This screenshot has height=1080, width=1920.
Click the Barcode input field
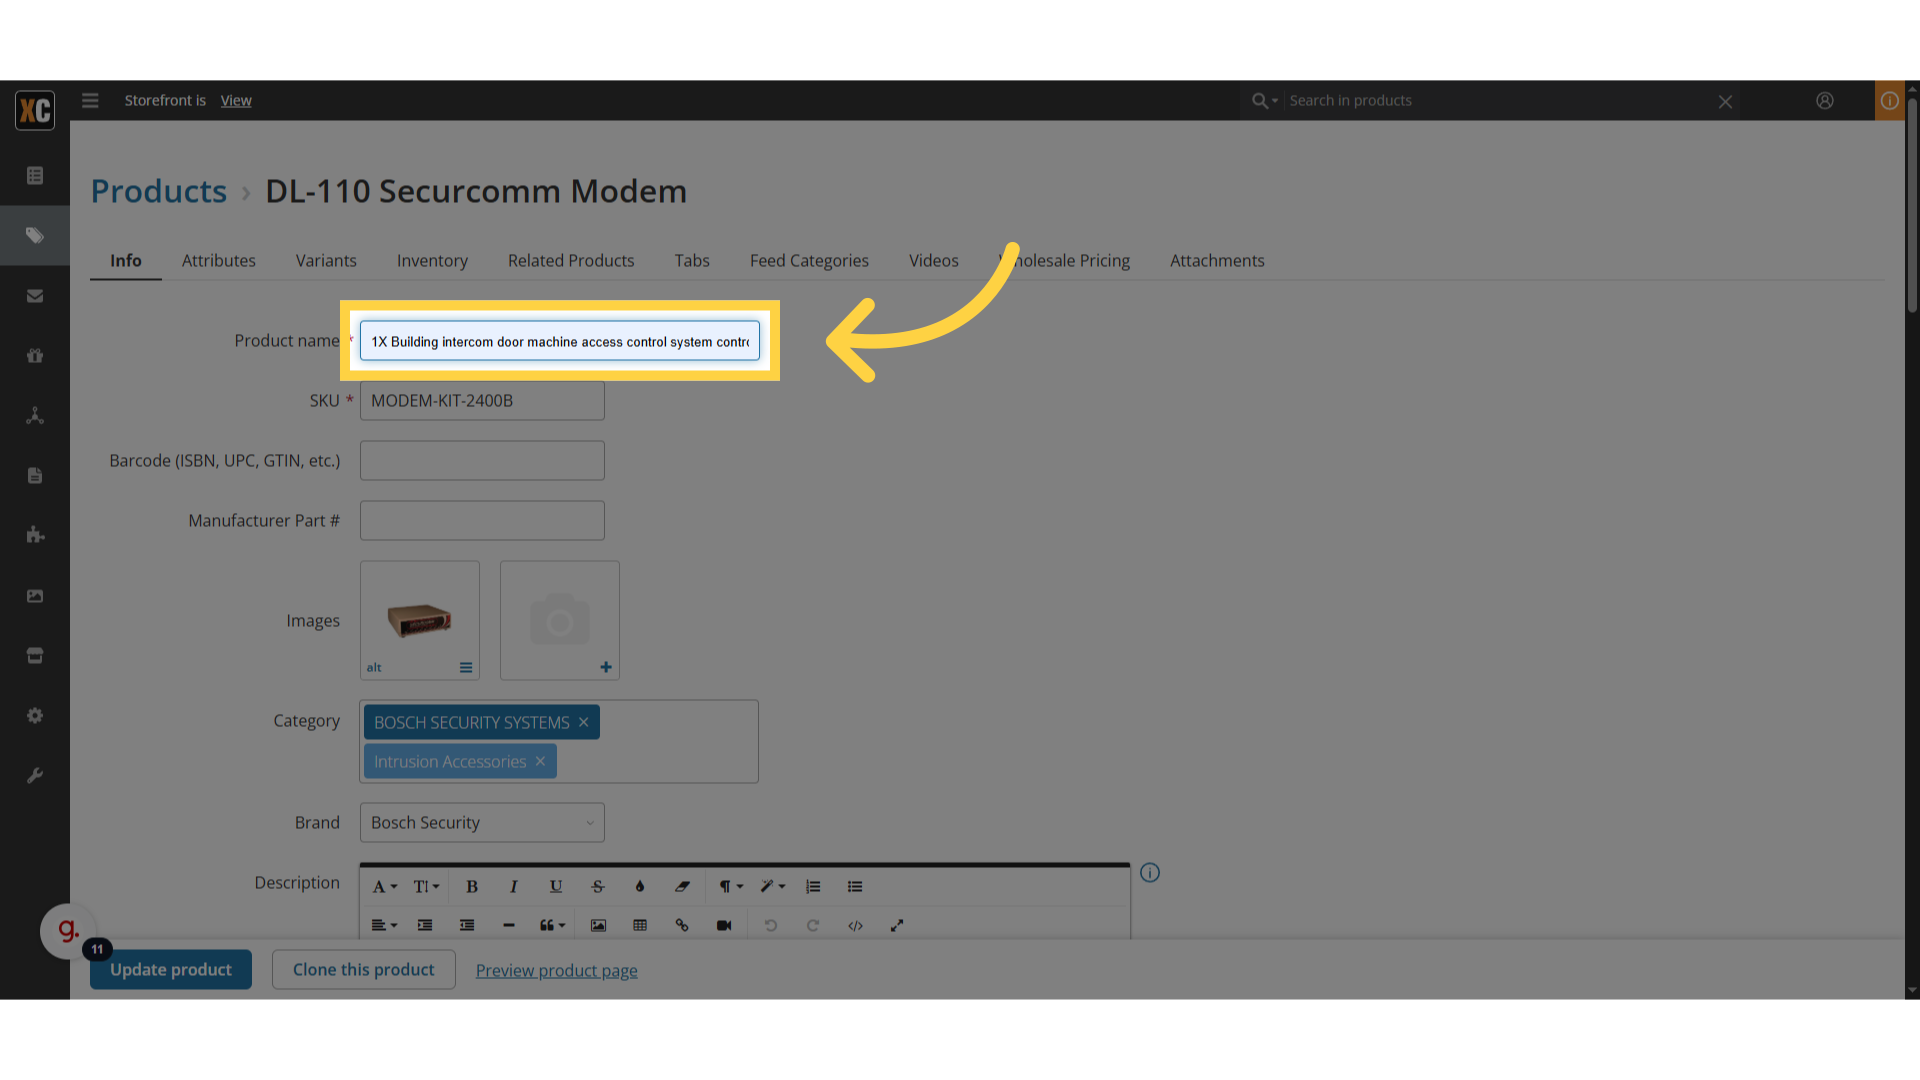click(x=482, y=461)
